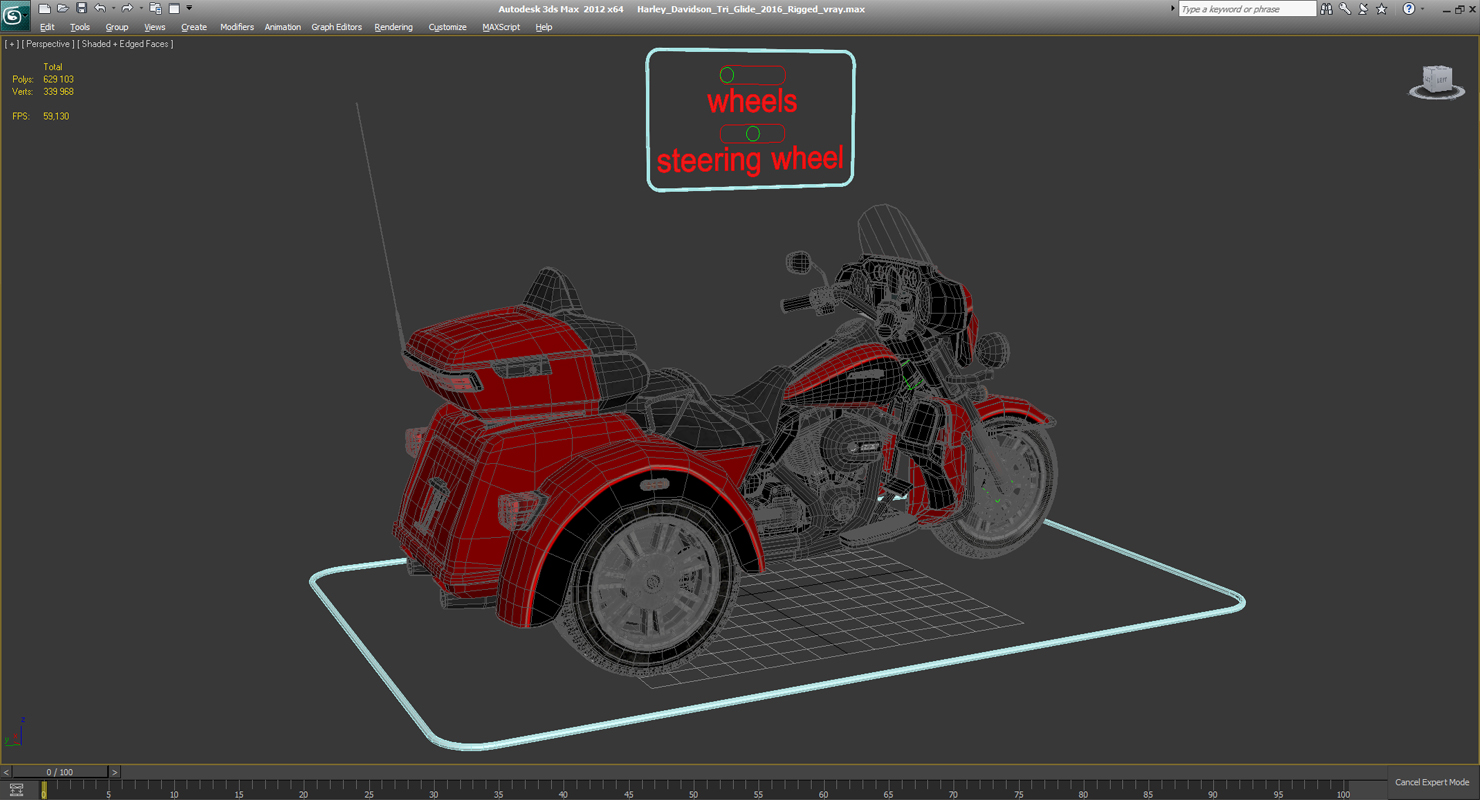The image size is (1480, 800).
Task: Open the Views menu
Action: [x=155, y=27]
